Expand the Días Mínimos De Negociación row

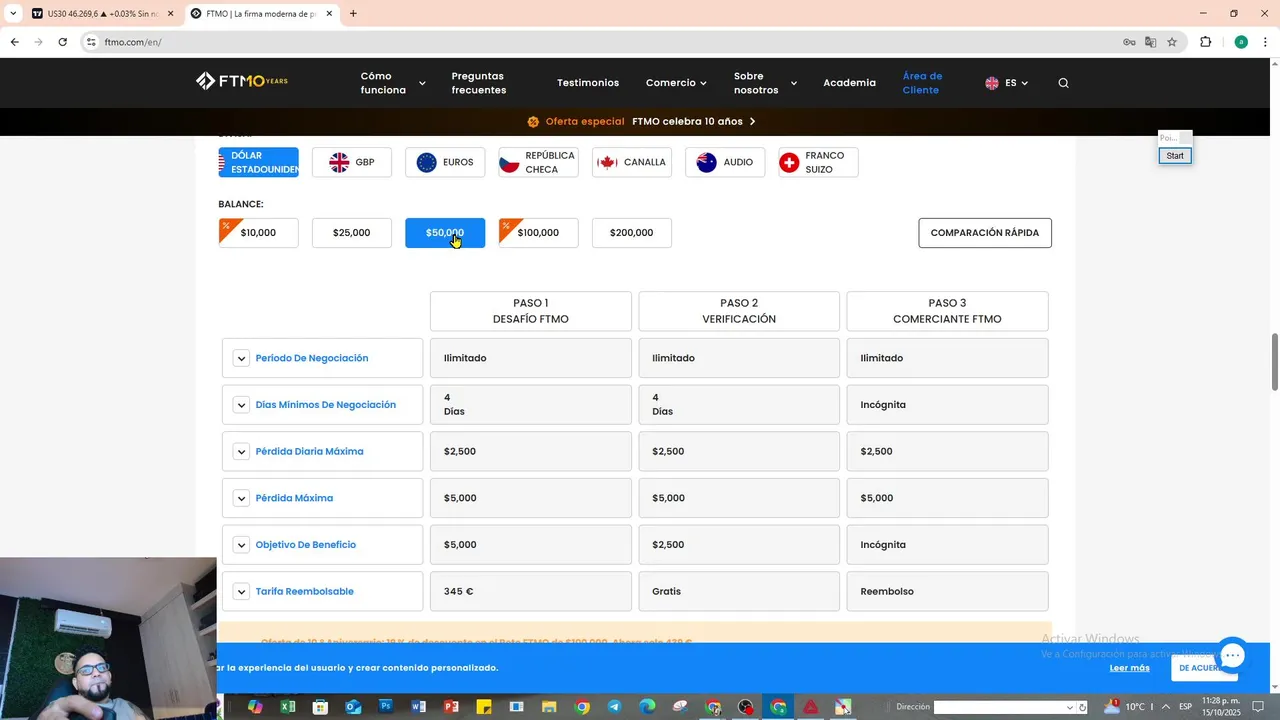coord(241,405)
